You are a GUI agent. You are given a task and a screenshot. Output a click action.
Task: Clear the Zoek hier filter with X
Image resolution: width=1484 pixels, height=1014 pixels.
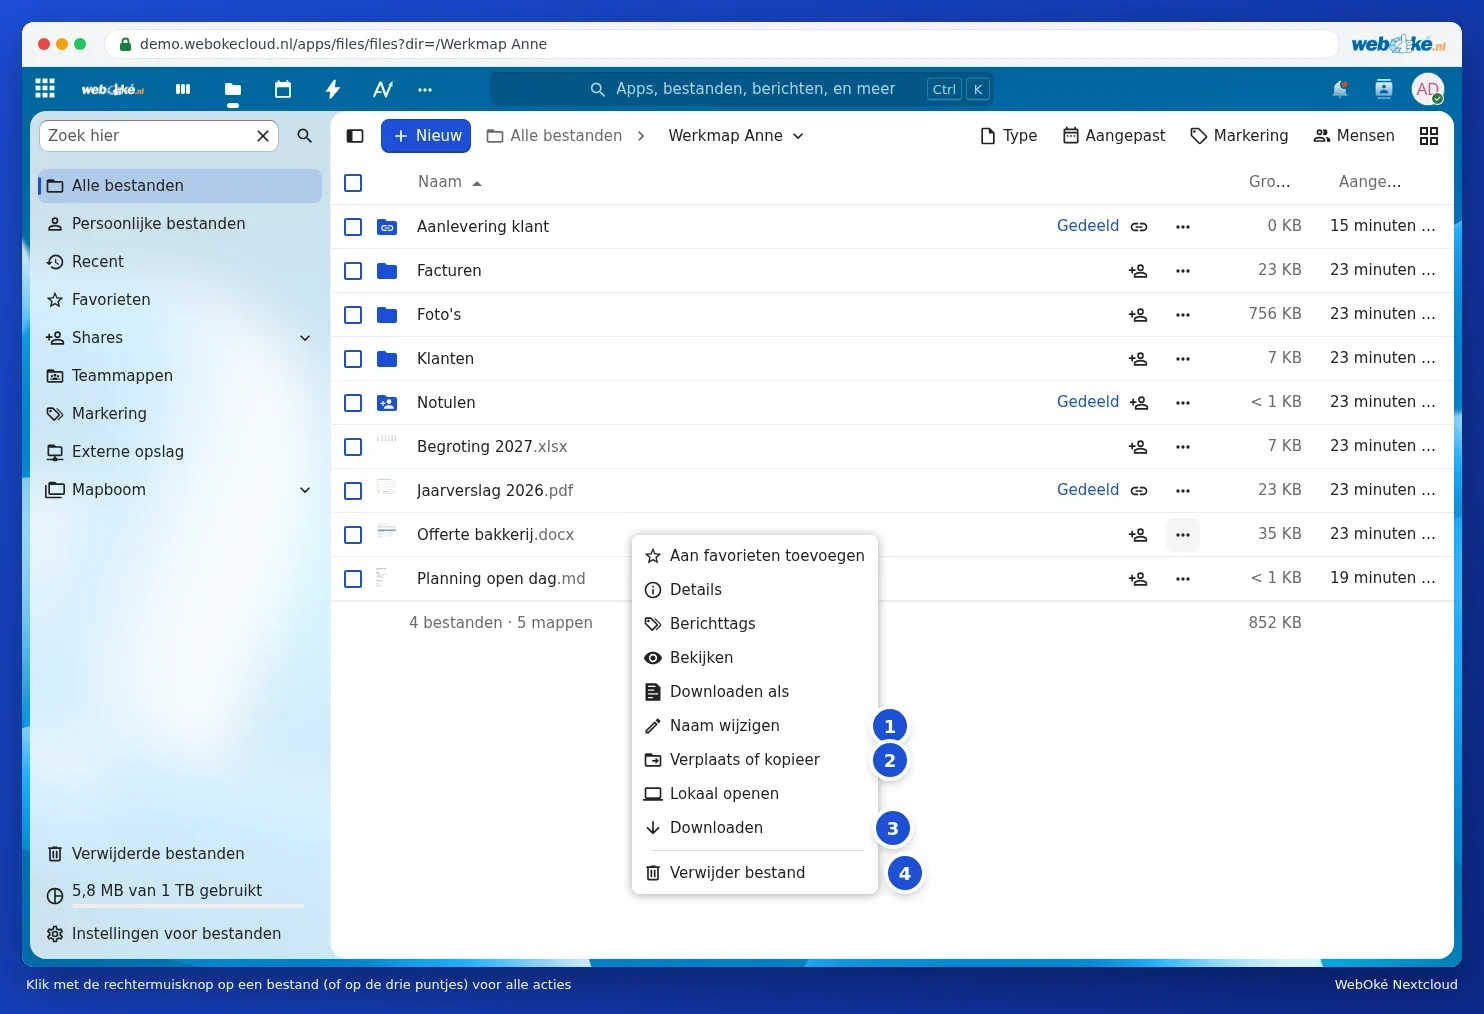click(x=263, y=136)
